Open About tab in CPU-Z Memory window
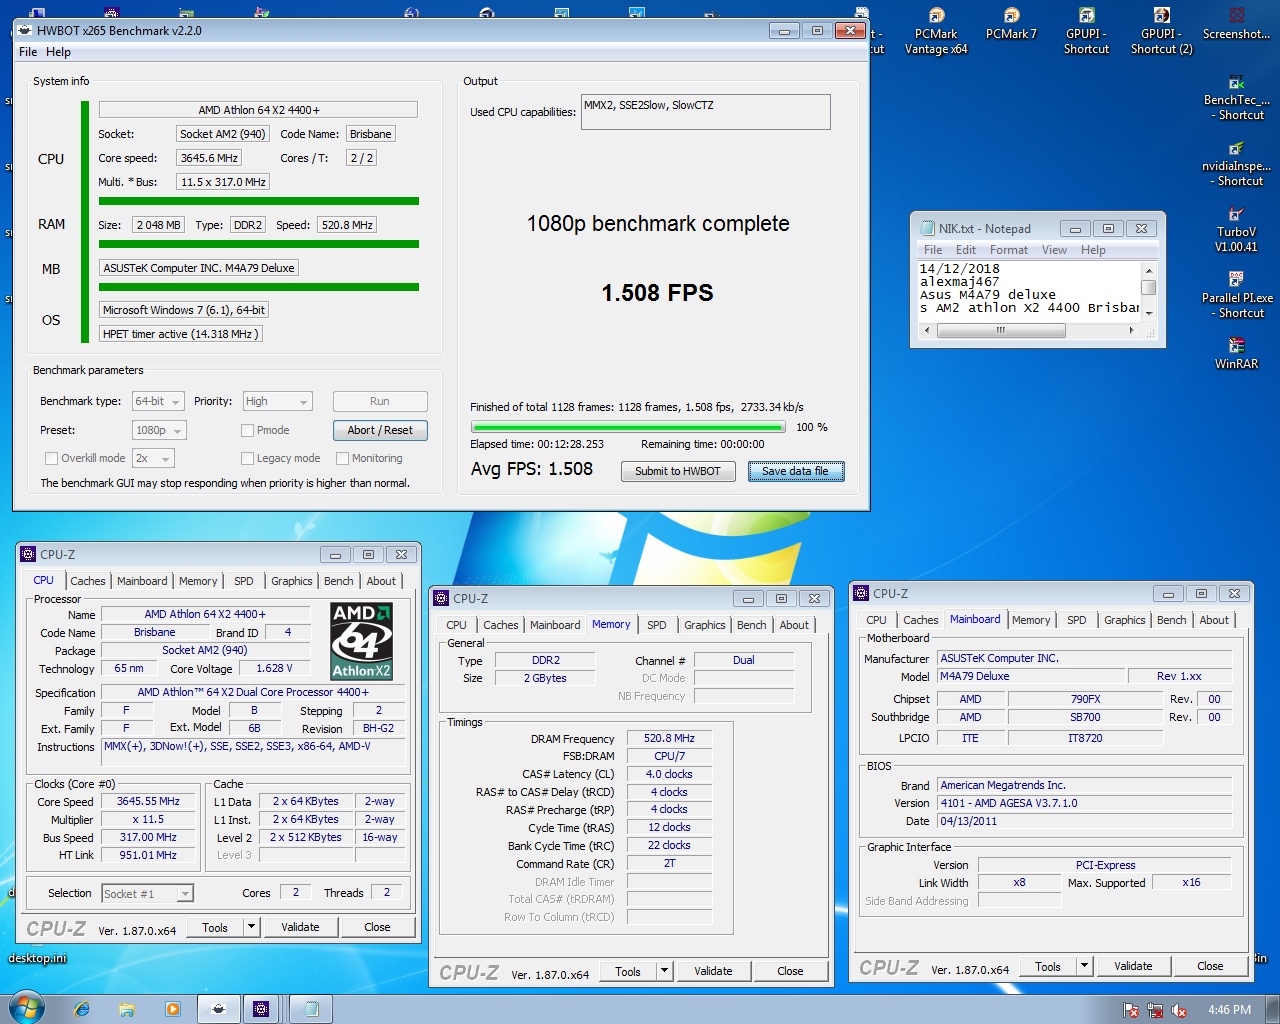 [x=794, y=625]
